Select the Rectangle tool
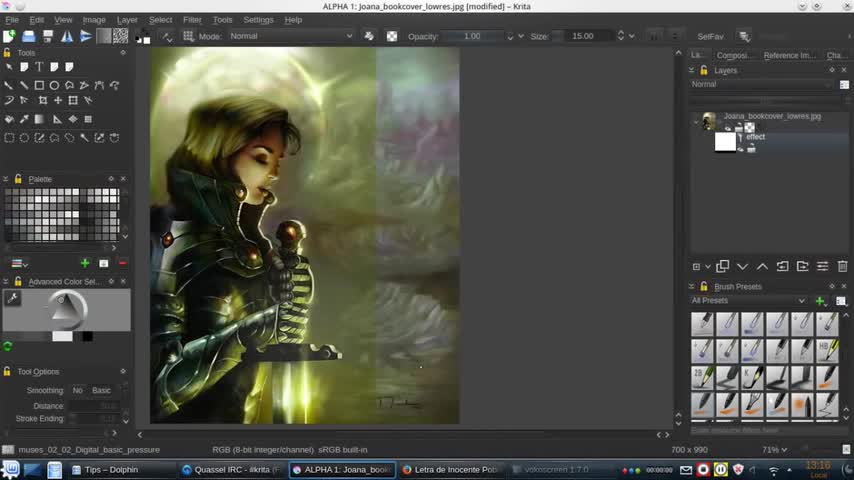 pyautogui.click(x=39, y=86)
